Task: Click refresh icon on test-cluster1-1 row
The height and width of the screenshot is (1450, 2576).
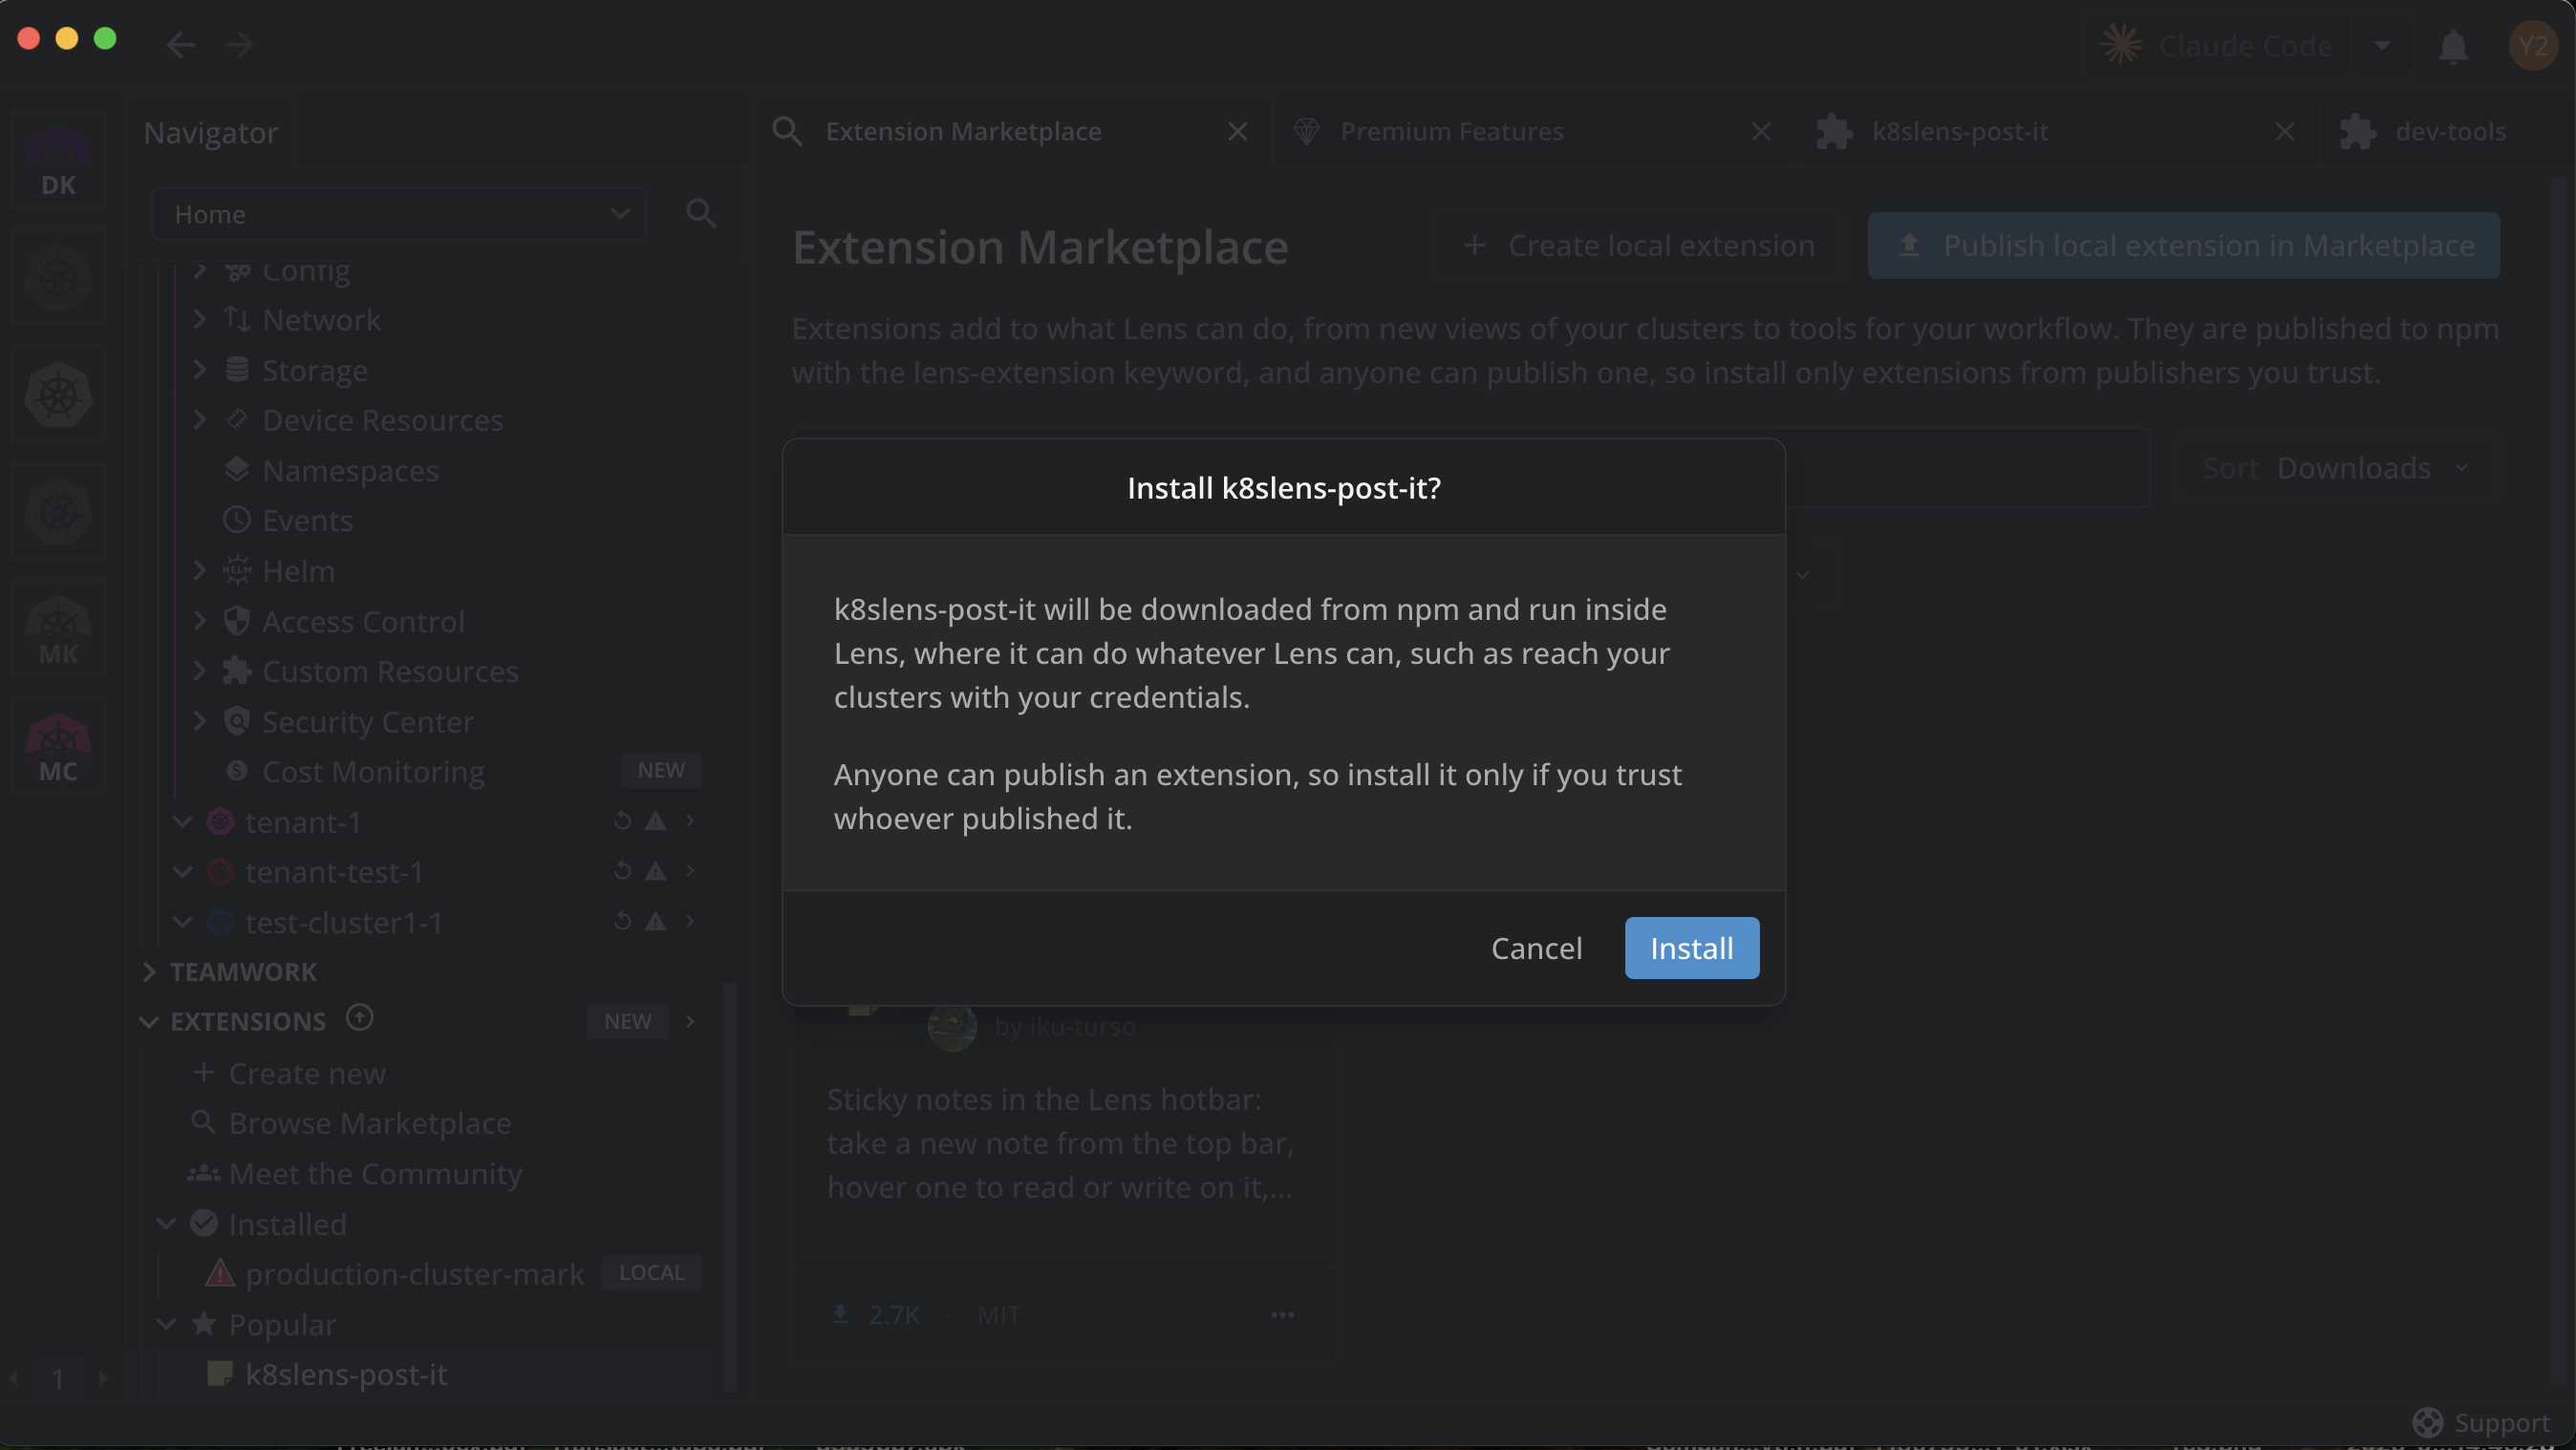Action: [622, 921]
